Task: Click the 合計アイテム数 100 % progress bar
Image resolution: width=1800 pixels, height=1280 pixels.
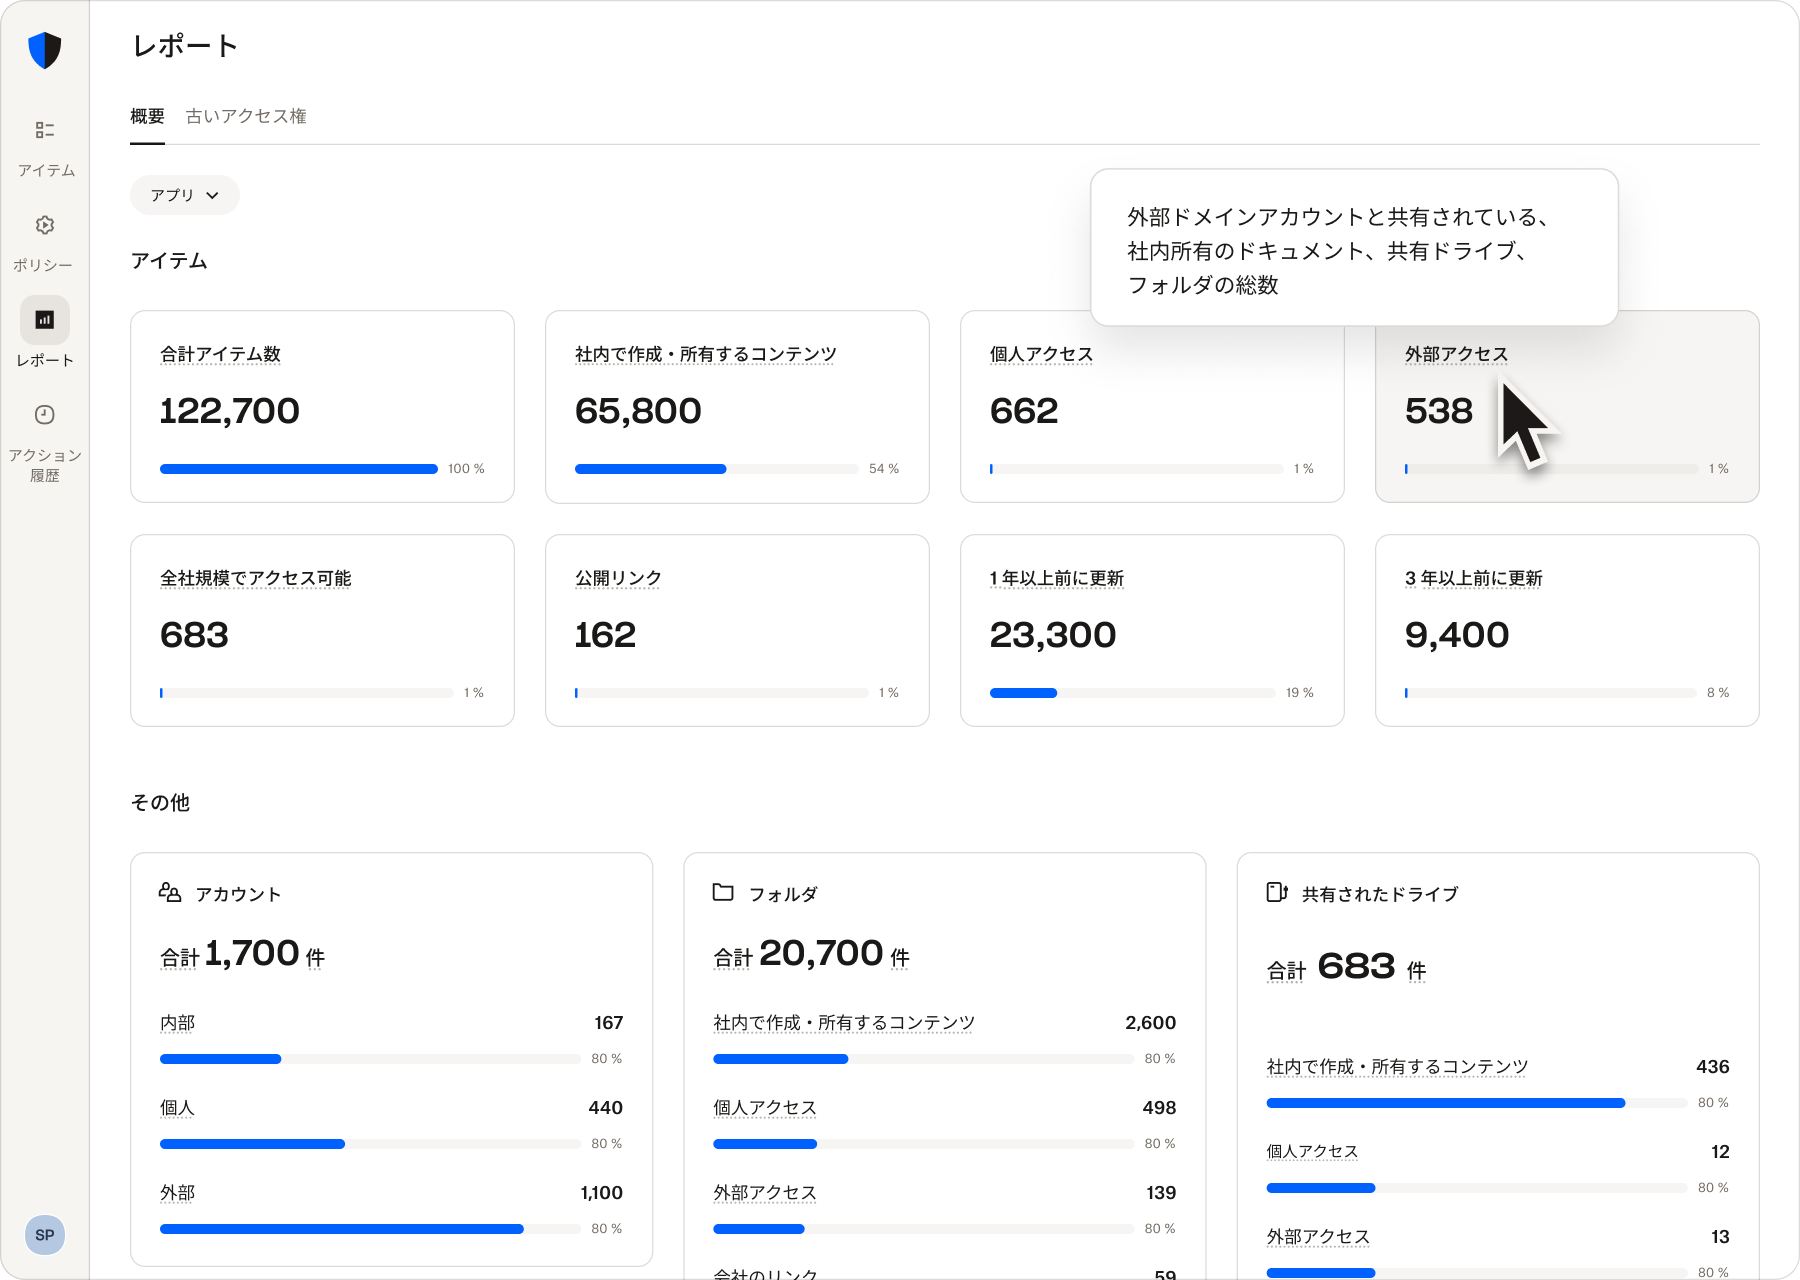Action: click(299, 469)
